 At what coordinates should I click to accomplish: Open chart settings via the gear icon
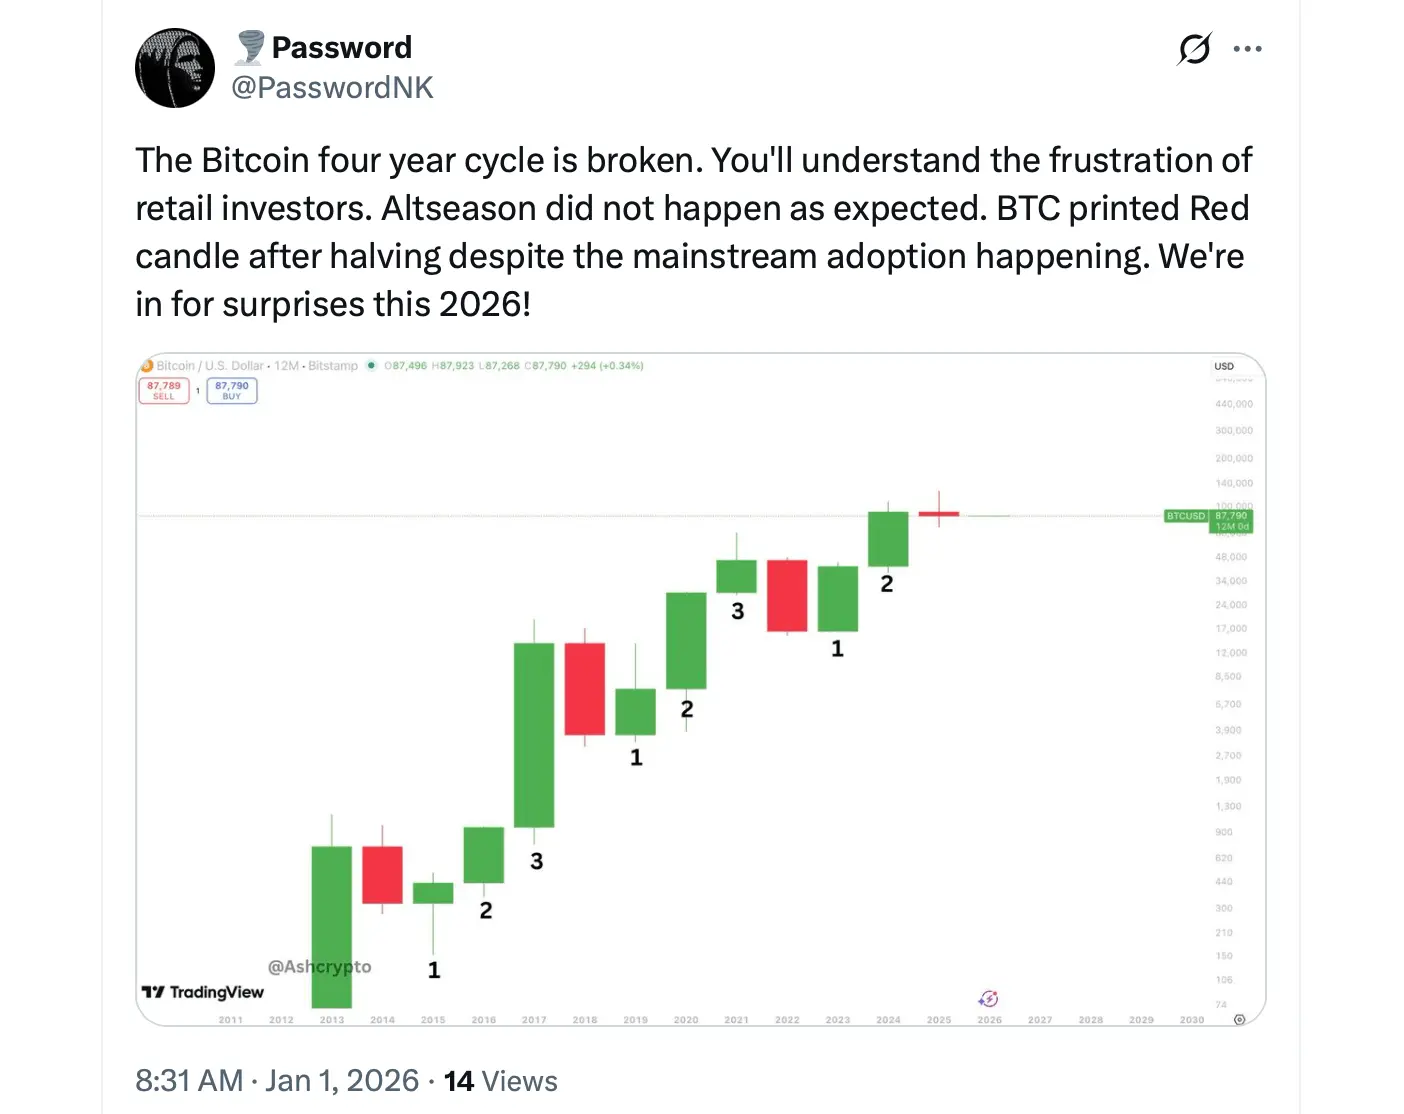[x=1239, y=1019]
